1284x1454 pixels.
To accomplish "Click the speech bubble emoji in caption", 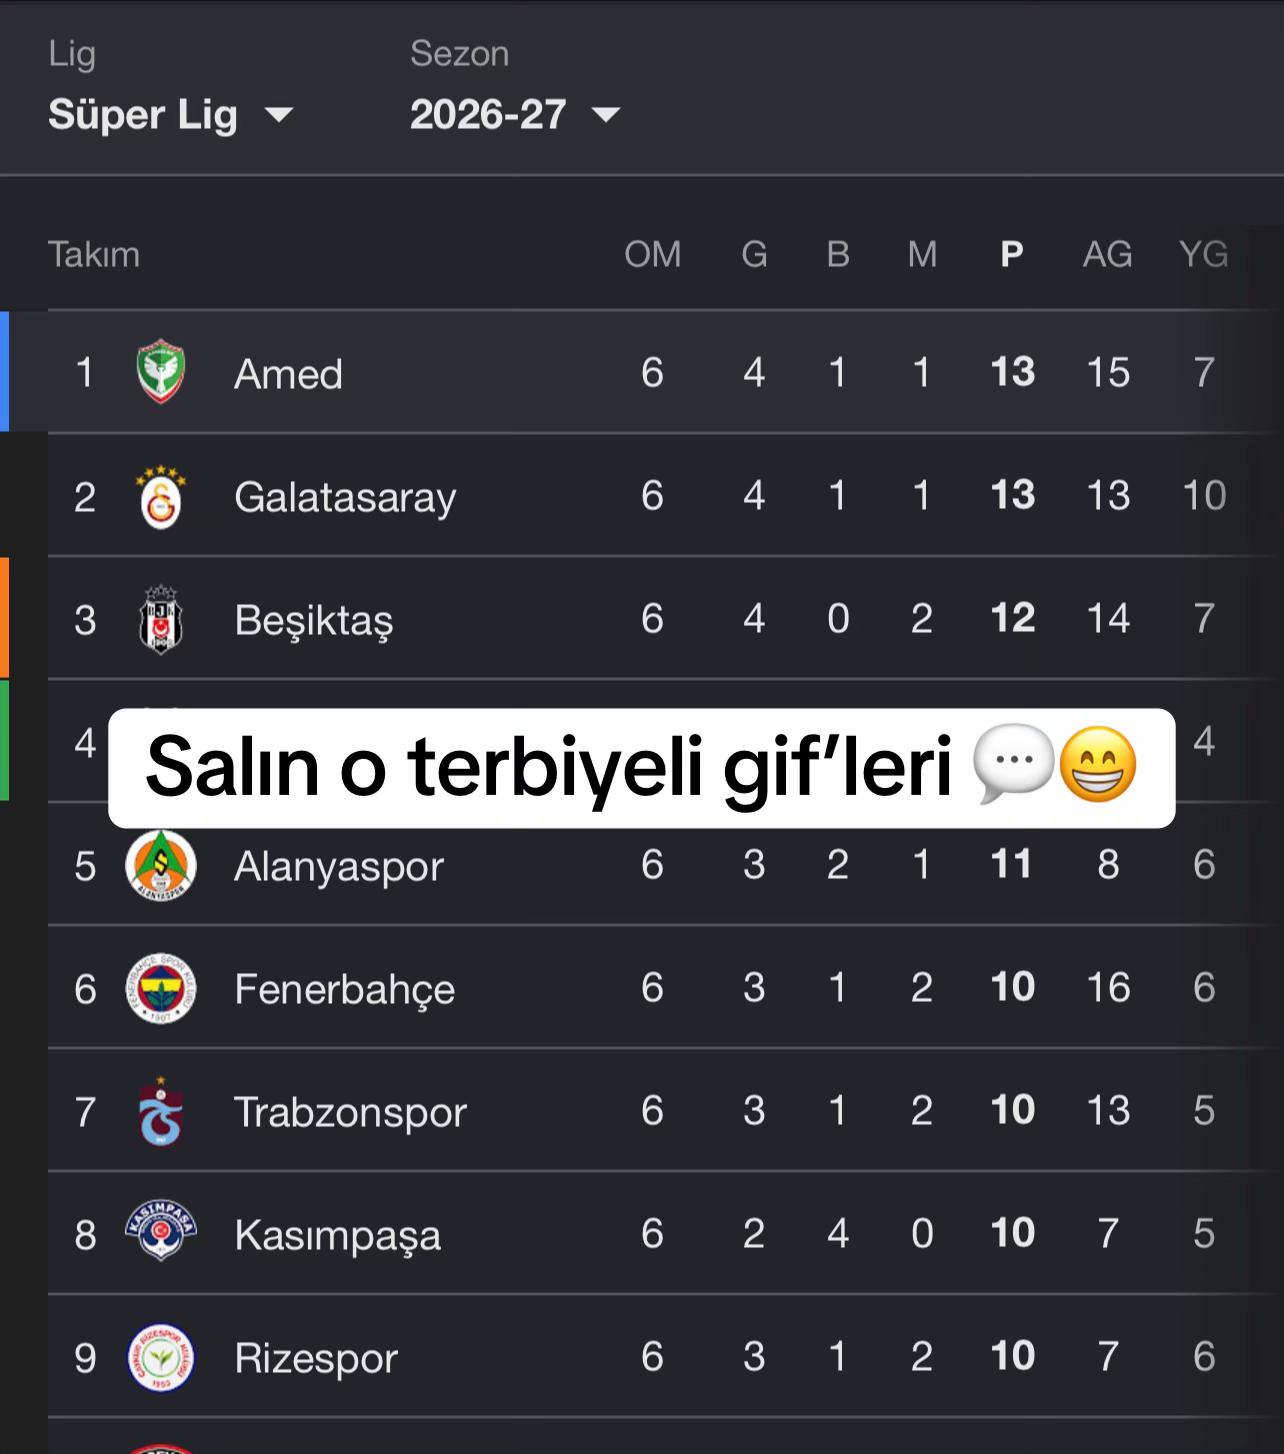I will click(x=1014, y=765).
